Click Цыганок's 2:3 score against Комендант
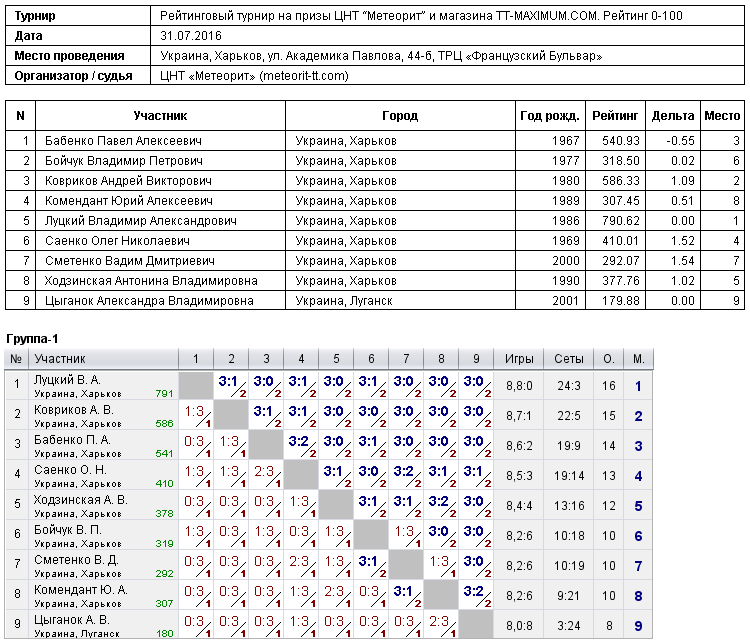 [x=441, y=625]
